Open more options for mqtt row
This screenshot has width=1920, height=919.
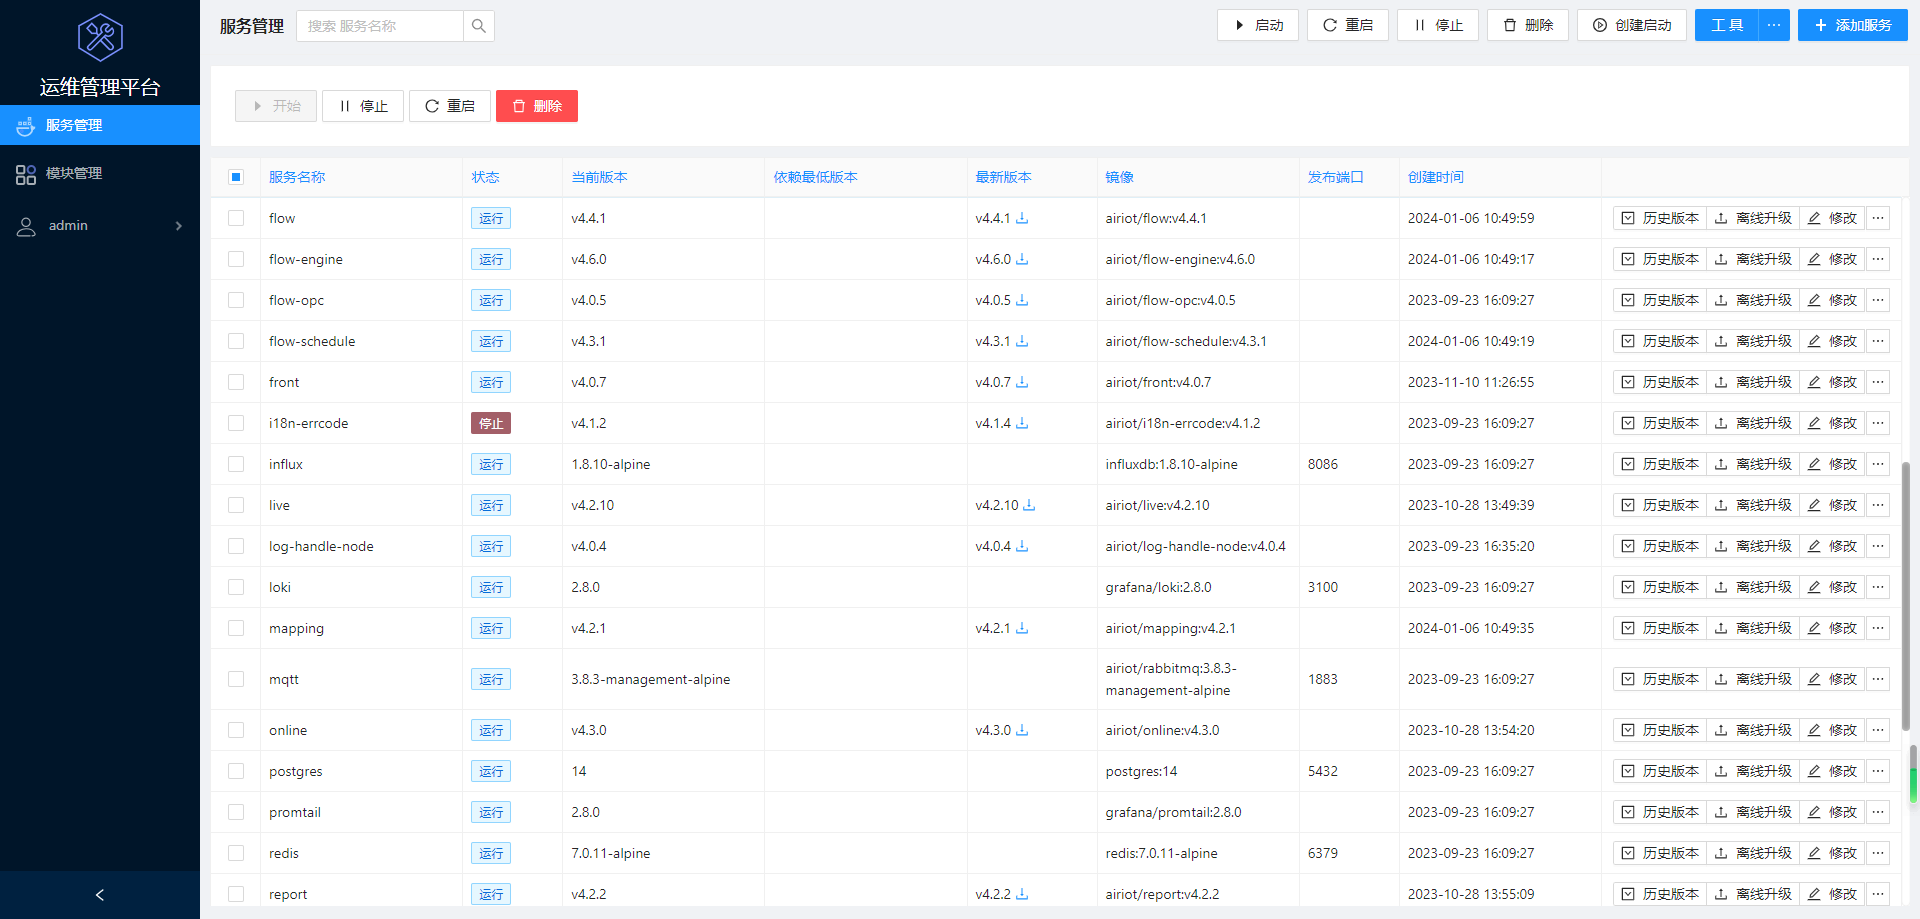click(x=1878, y=679)
